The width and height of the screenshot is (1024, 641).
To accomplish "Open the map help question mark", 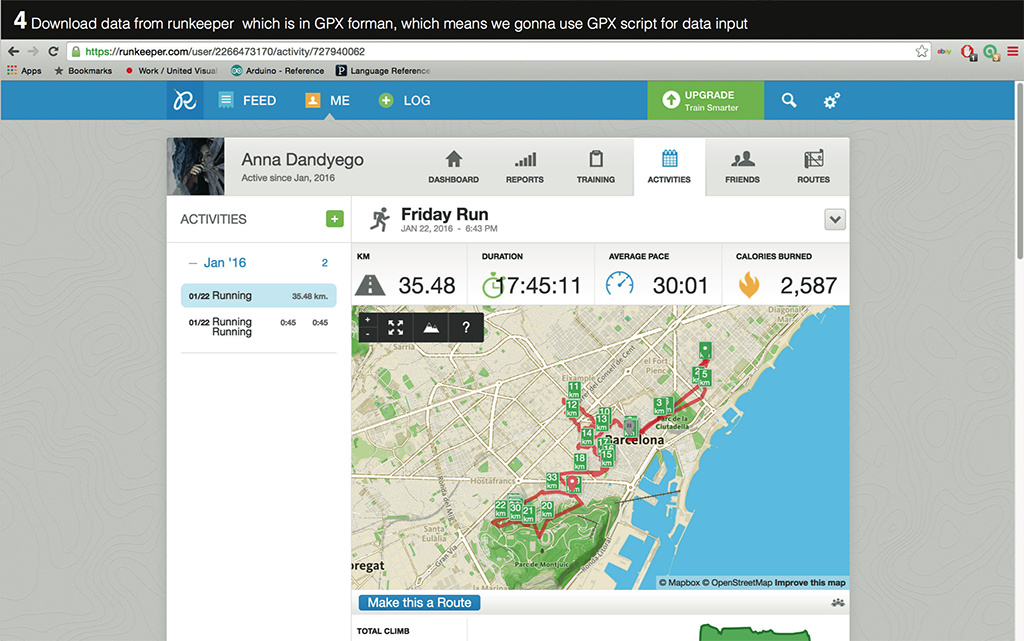I will tap(466, 327).
